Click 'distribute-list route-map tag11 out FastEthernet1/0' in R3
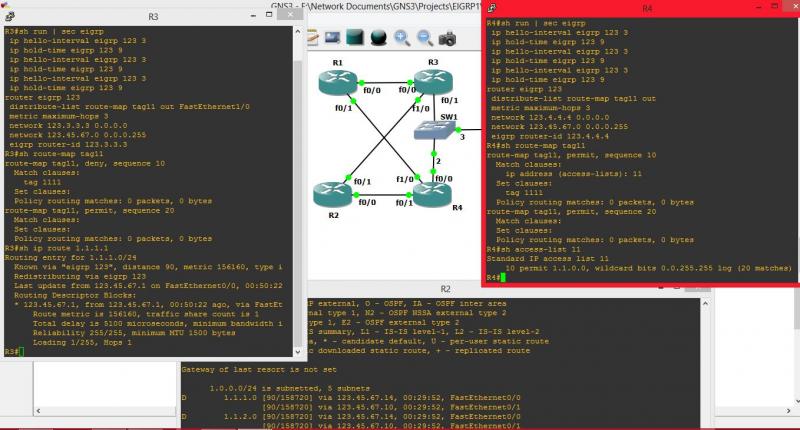 coord(130,107)
